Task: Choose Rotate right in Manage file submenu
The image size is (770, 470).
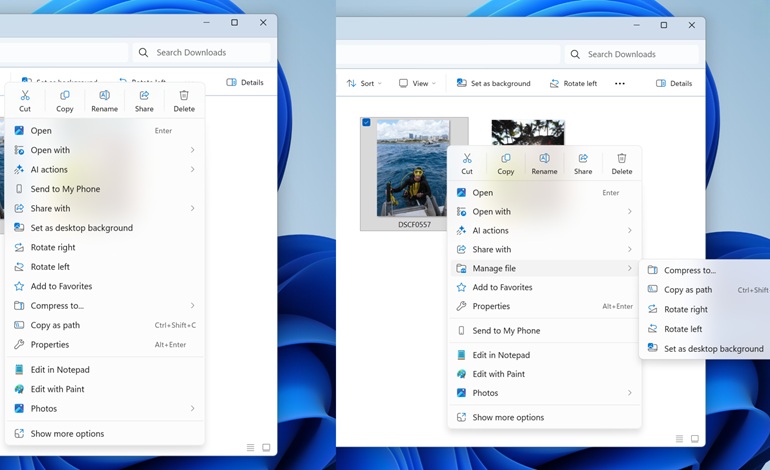Action: click(x=706, y=309)
